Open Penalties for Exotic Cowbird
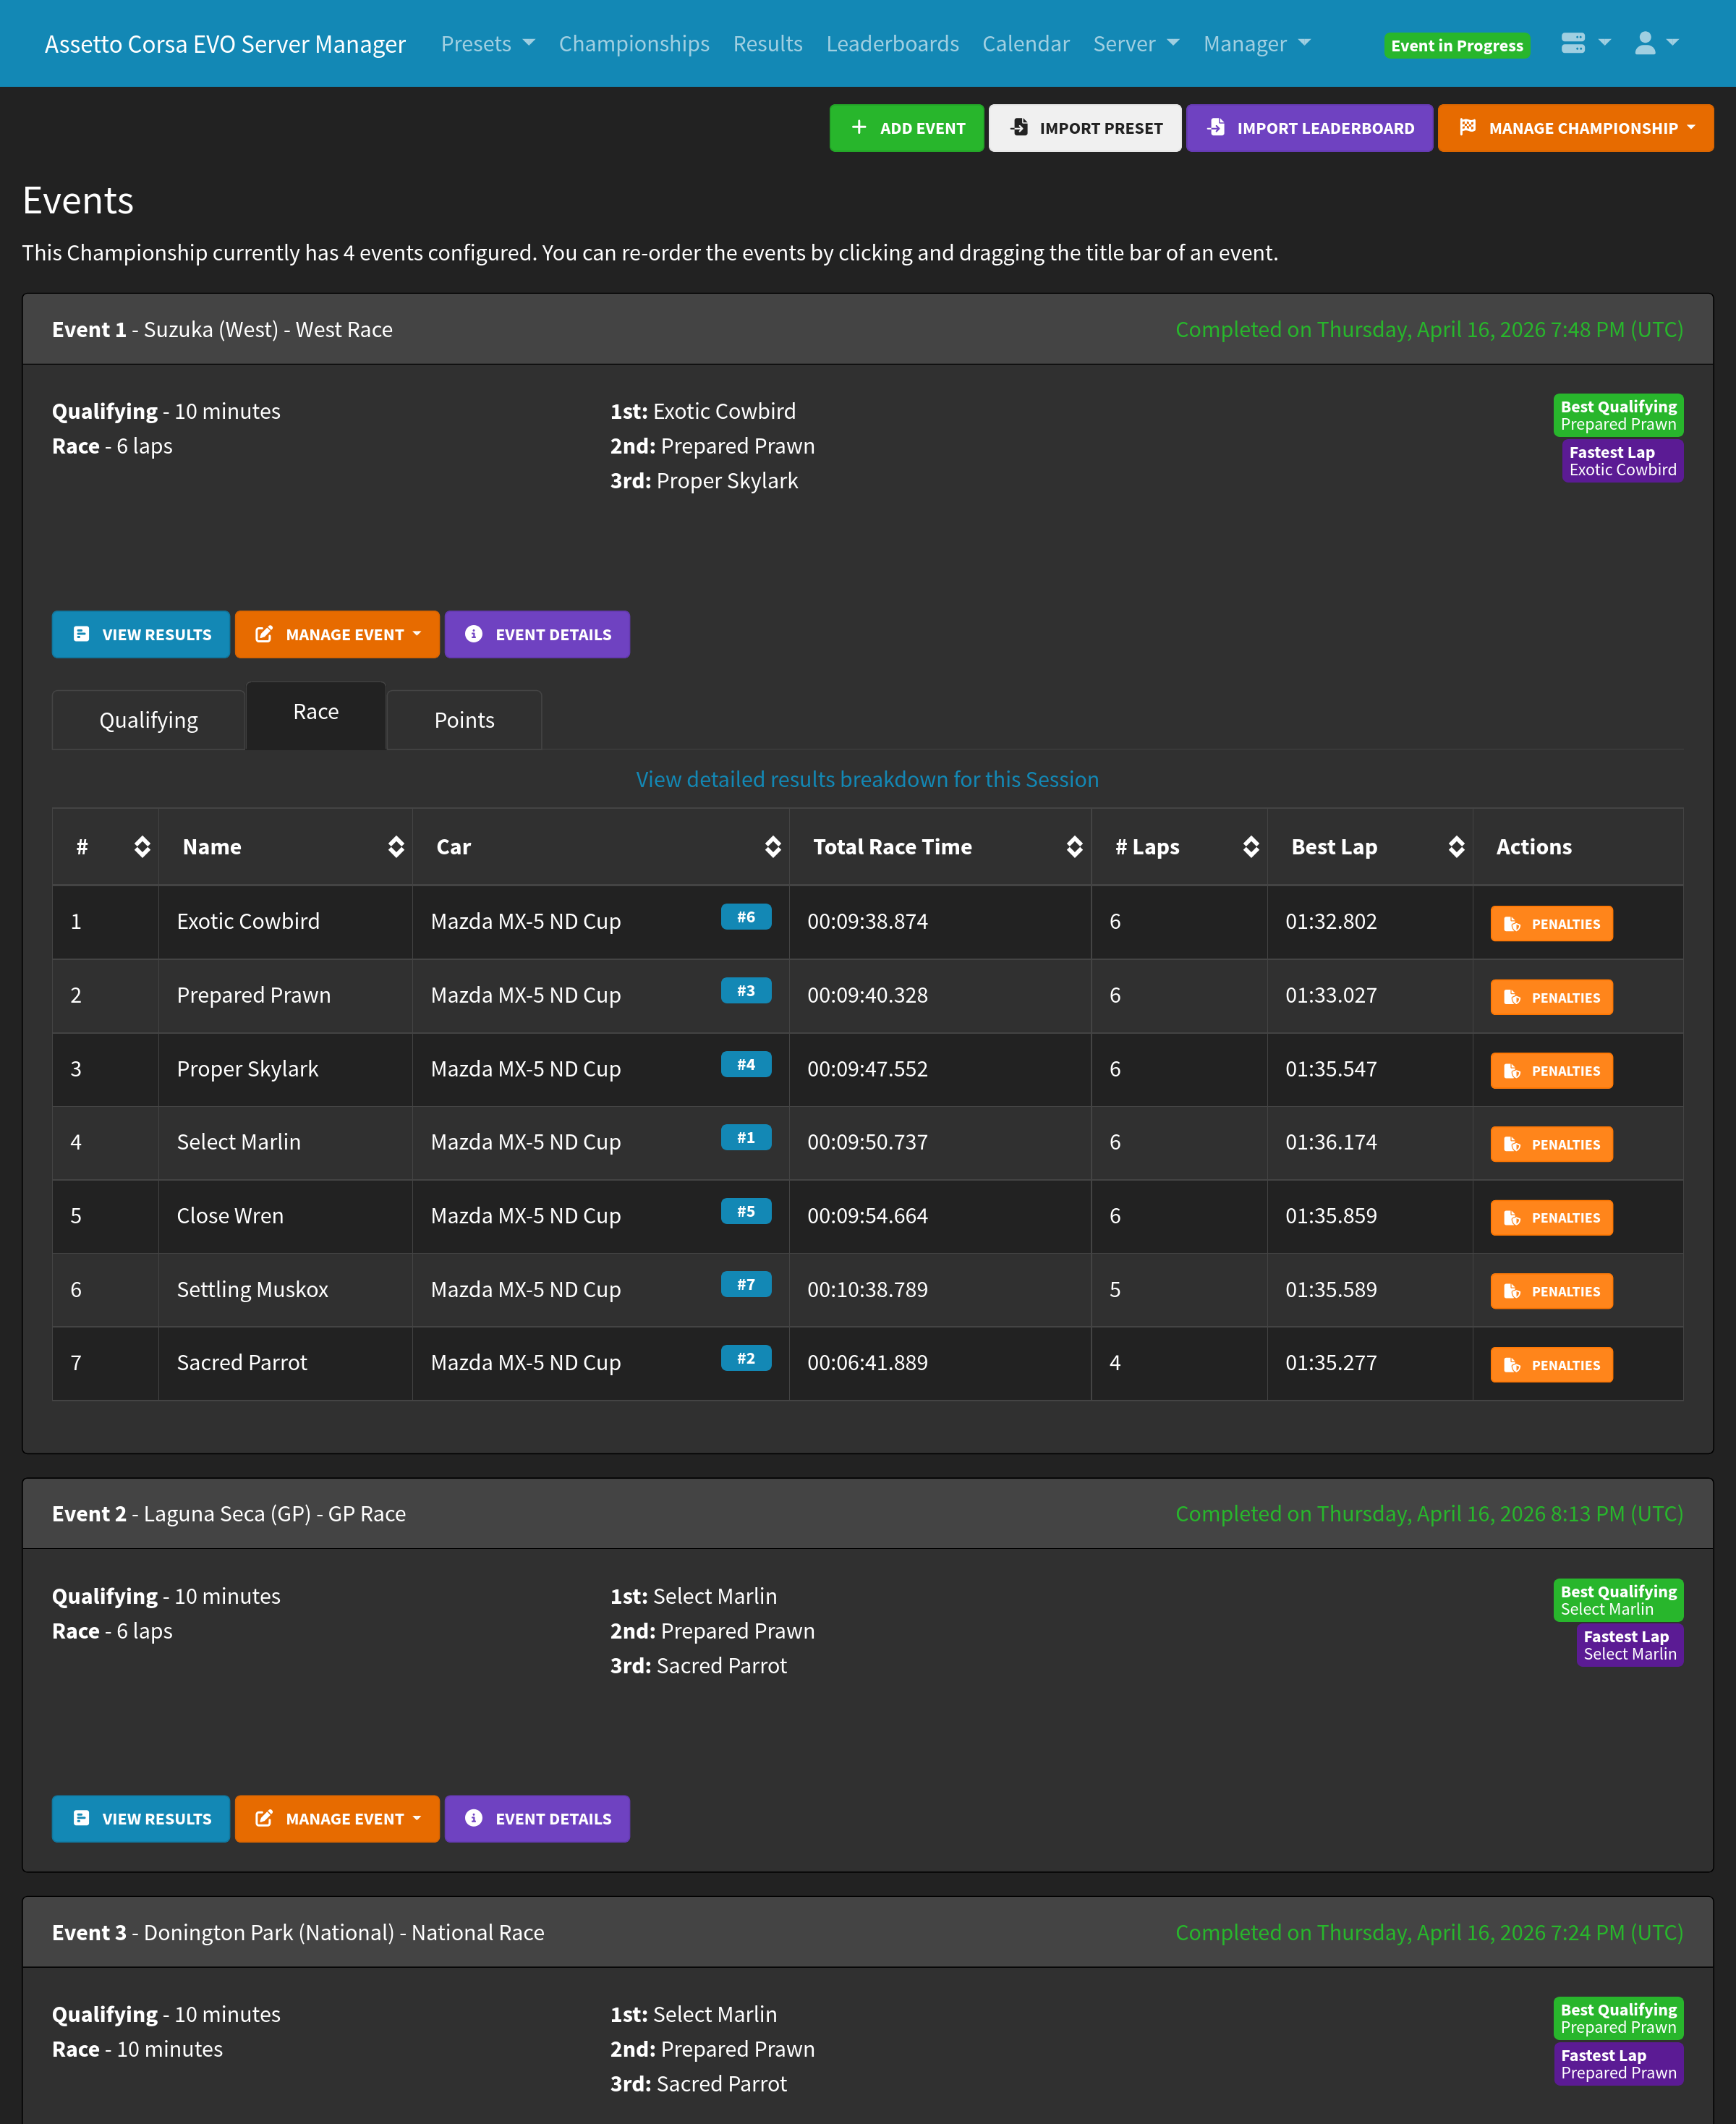1736x2124 pixels. click(1551, 923)
